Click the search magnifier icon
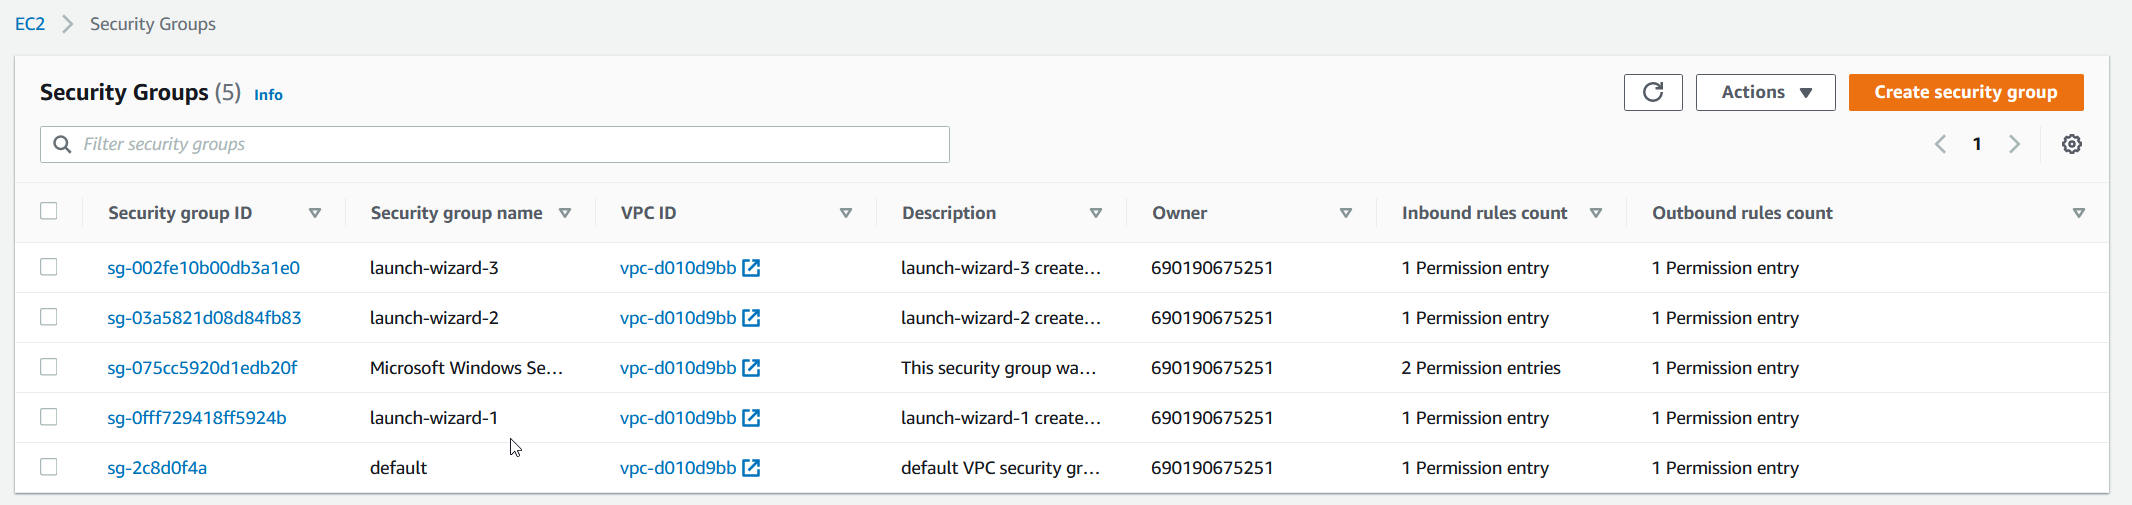Image resolution: width=2132 pixels, height=505 pixels. pyautogui.click(x=62, y=144)
